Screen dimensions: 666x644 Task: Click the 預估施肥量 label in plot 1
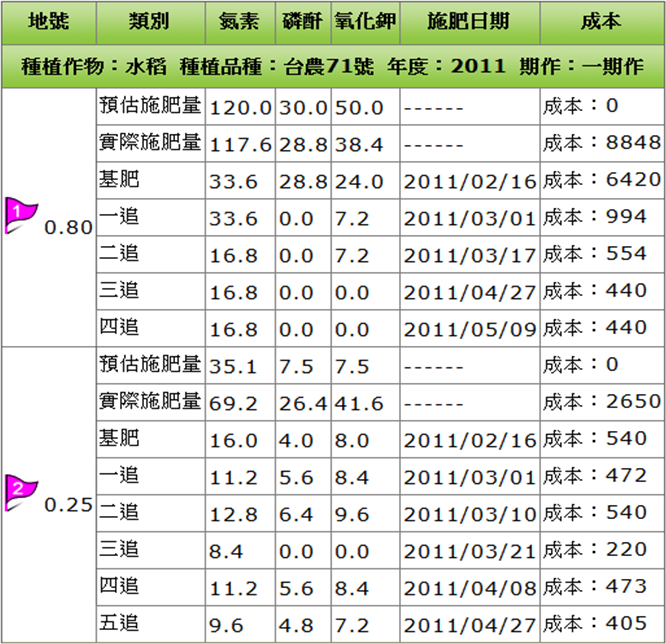point(150,105)
